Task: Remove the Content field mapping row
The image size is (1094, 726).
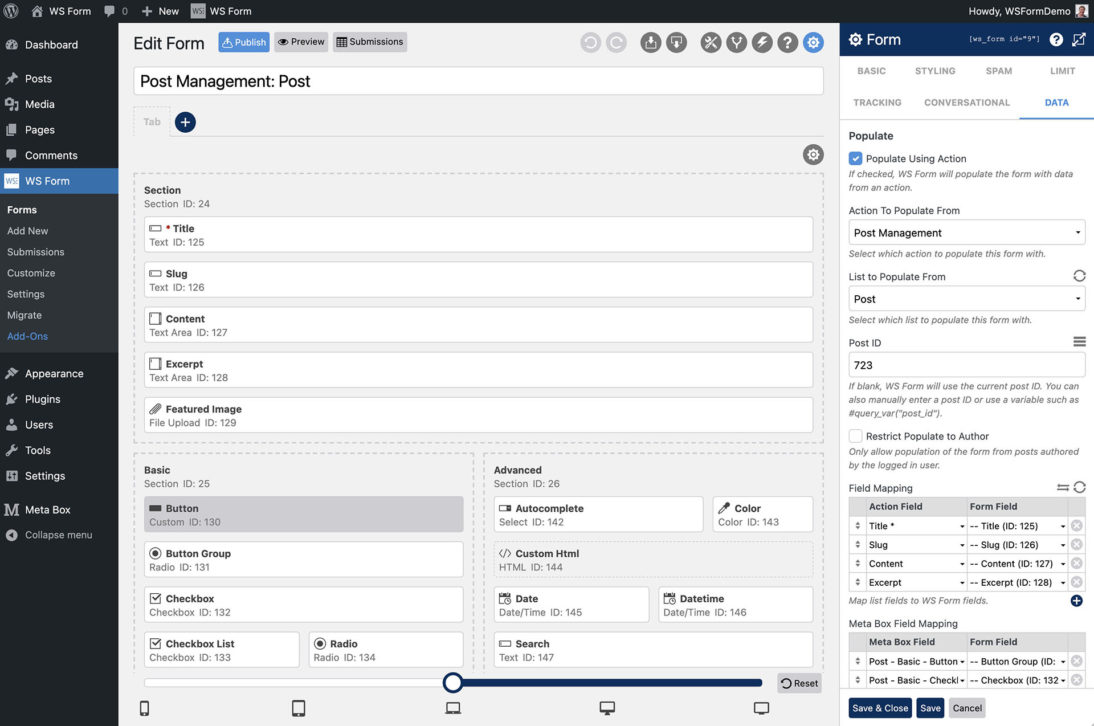Action: point(1077,564)
